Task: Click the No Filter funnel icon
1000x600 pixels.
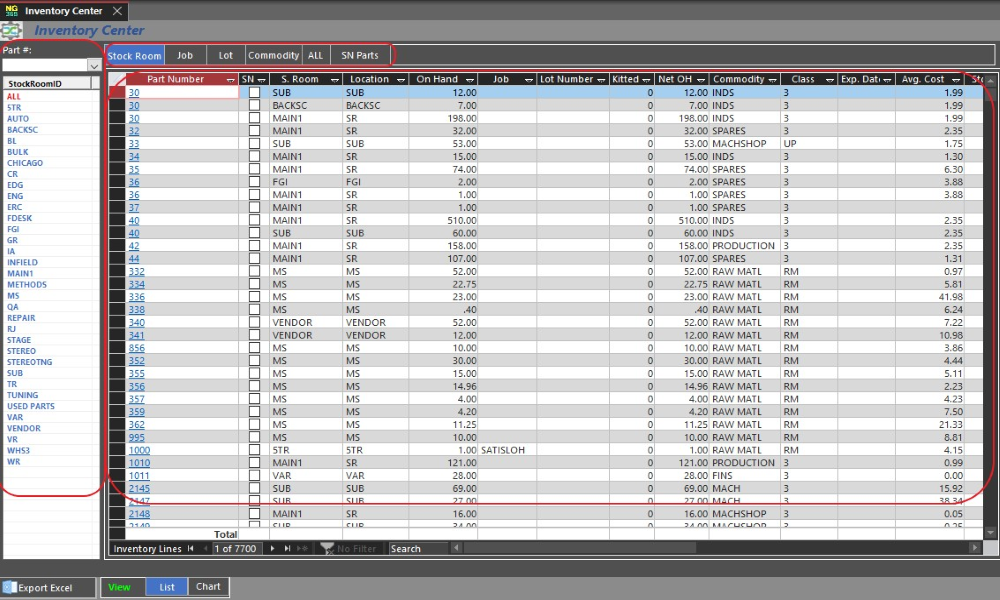Action: tap(326, 548)
